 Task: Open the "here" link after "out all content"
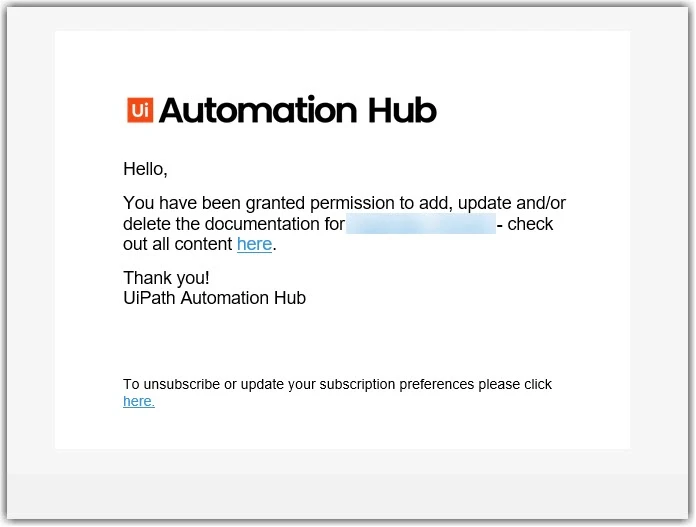pos(254,244)
